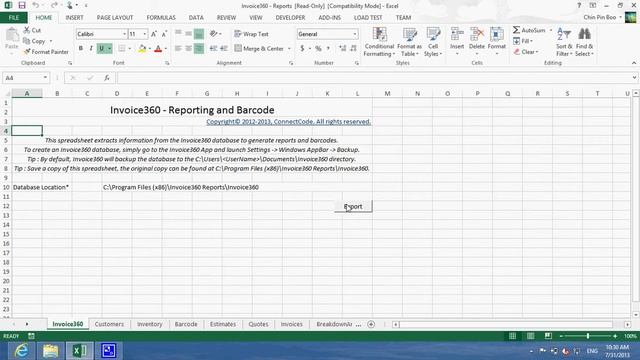
Task: Click the Paste icon
Action: tap(12, 35)
